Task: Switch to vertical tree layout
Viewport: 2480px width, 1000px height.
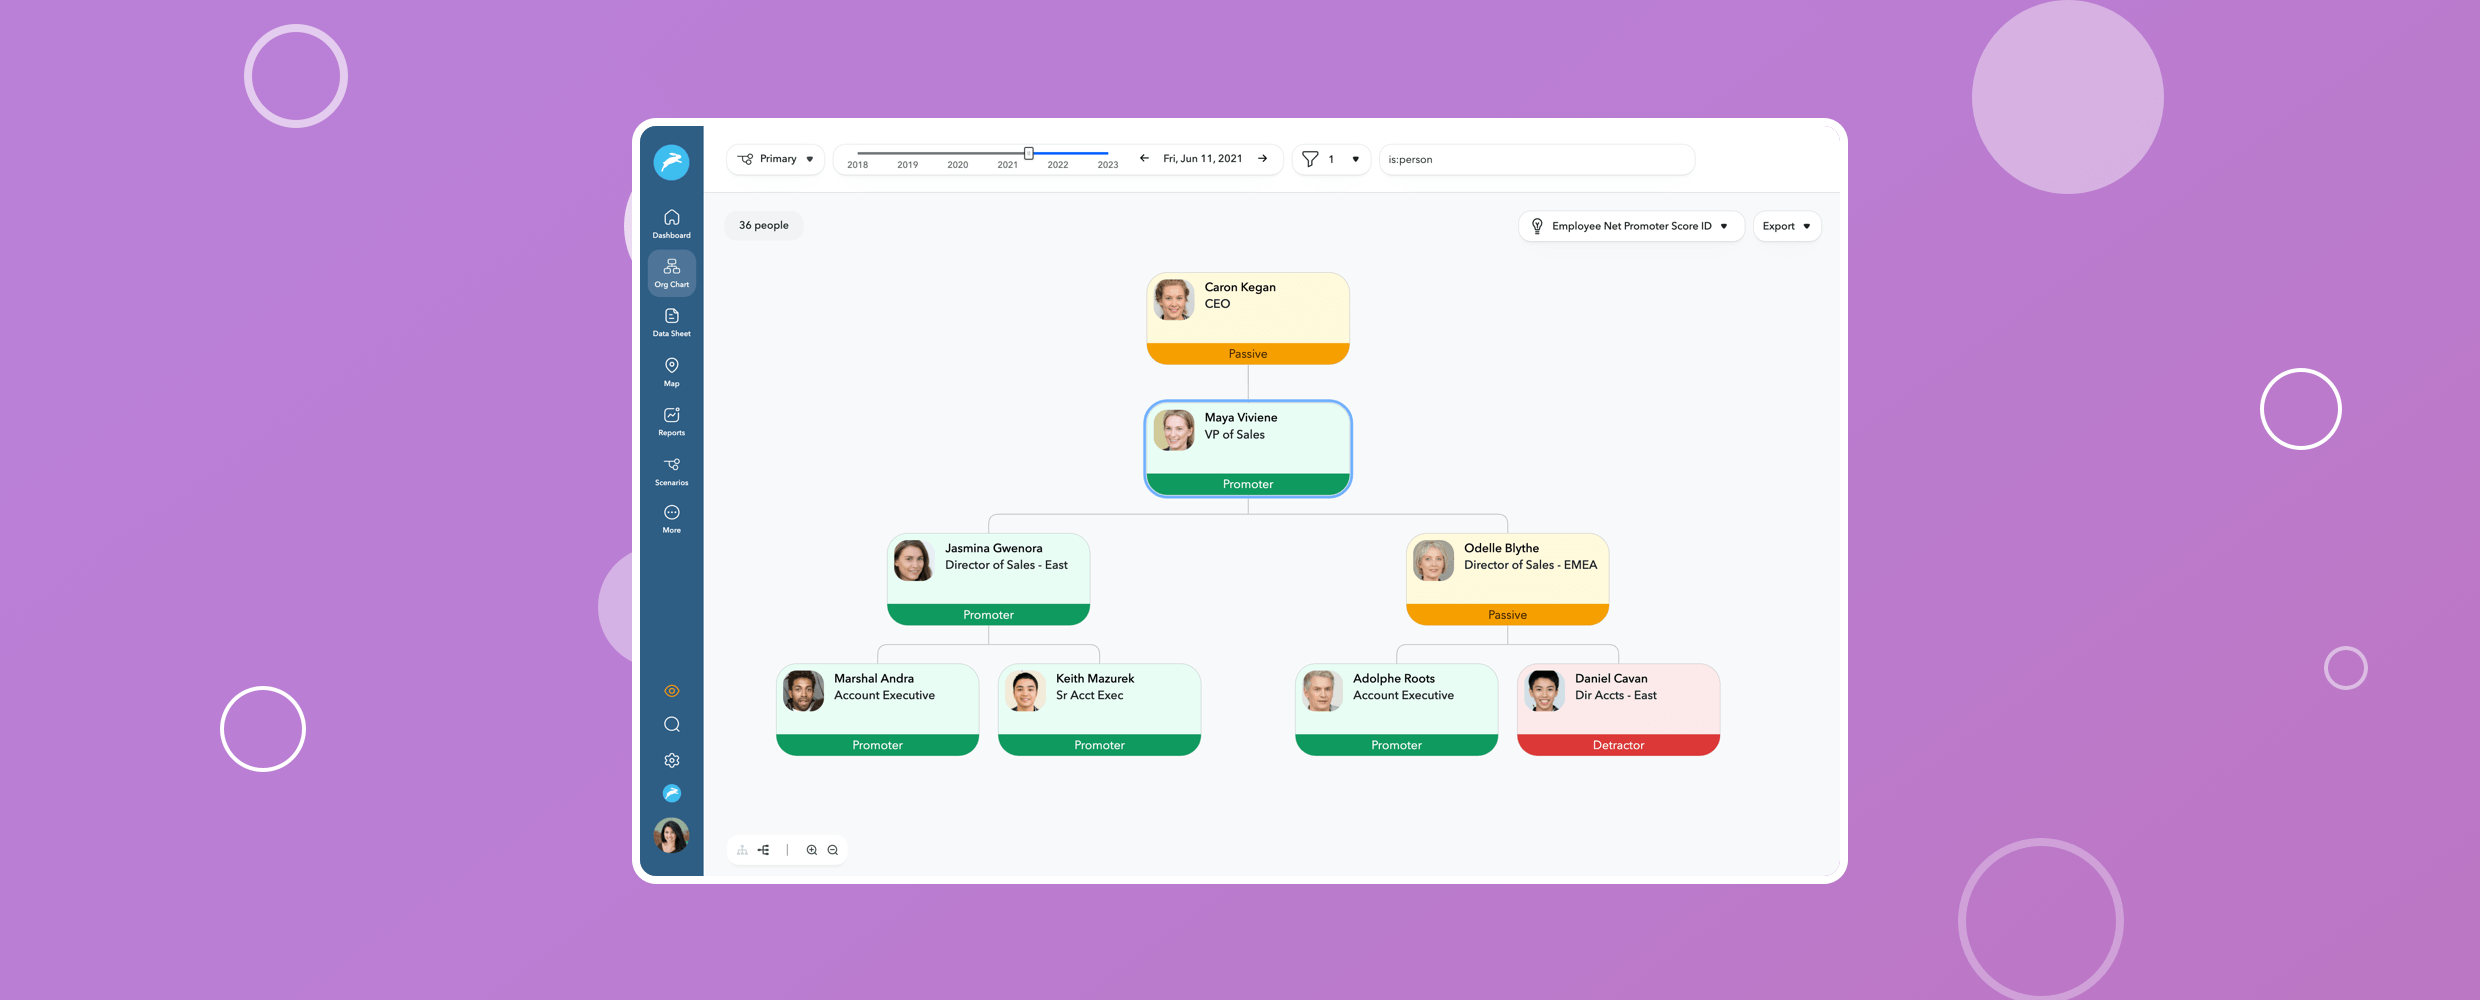Action: (x=742, y=850)
